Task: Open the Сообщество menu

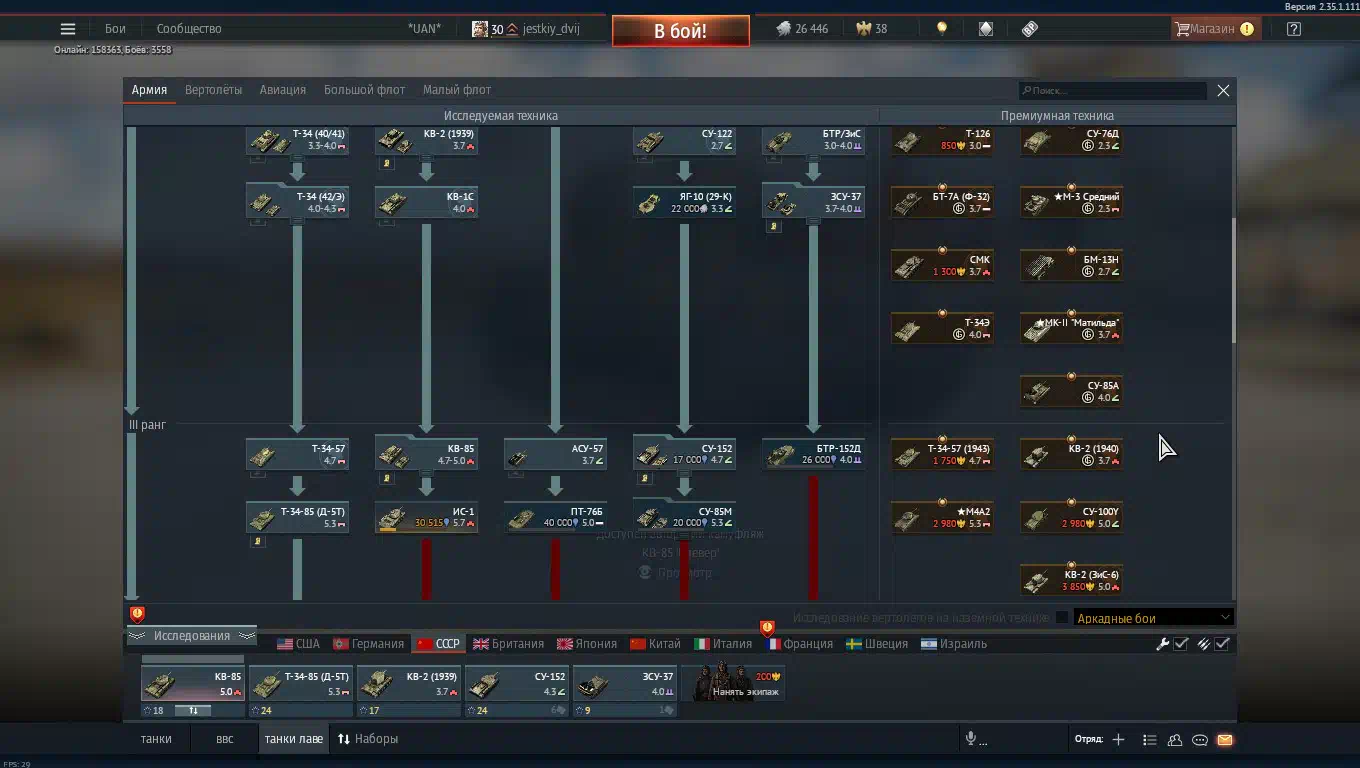Action: click(189, 29)
